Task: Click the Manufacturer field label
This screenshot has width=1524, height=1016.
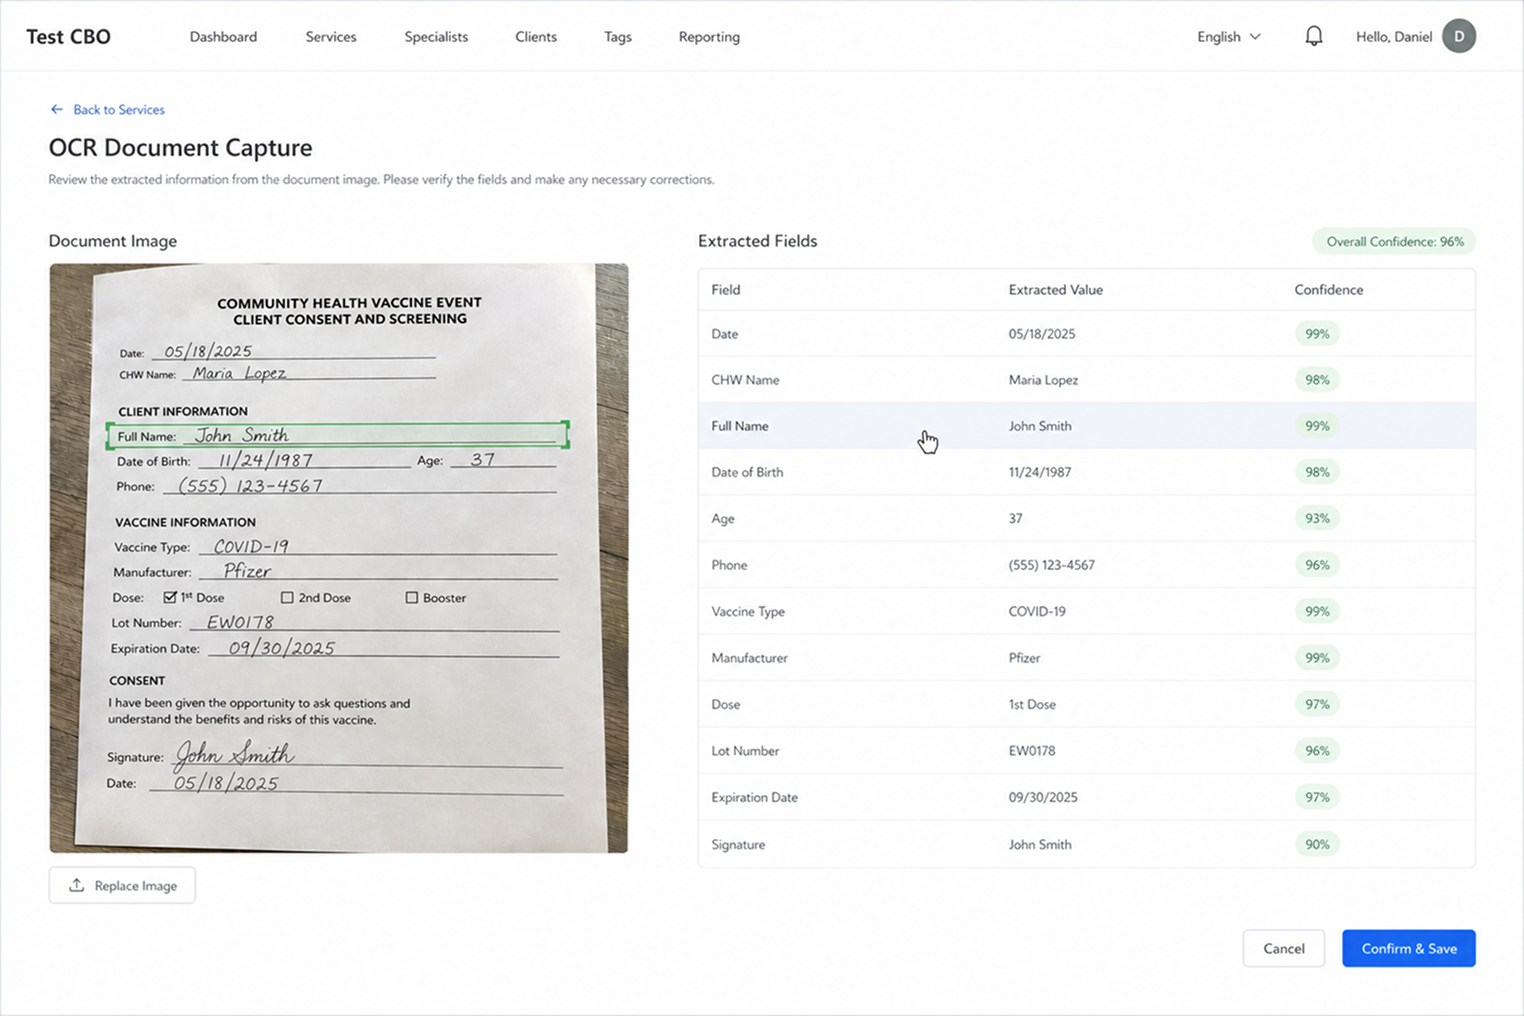Action: point(749,658)
